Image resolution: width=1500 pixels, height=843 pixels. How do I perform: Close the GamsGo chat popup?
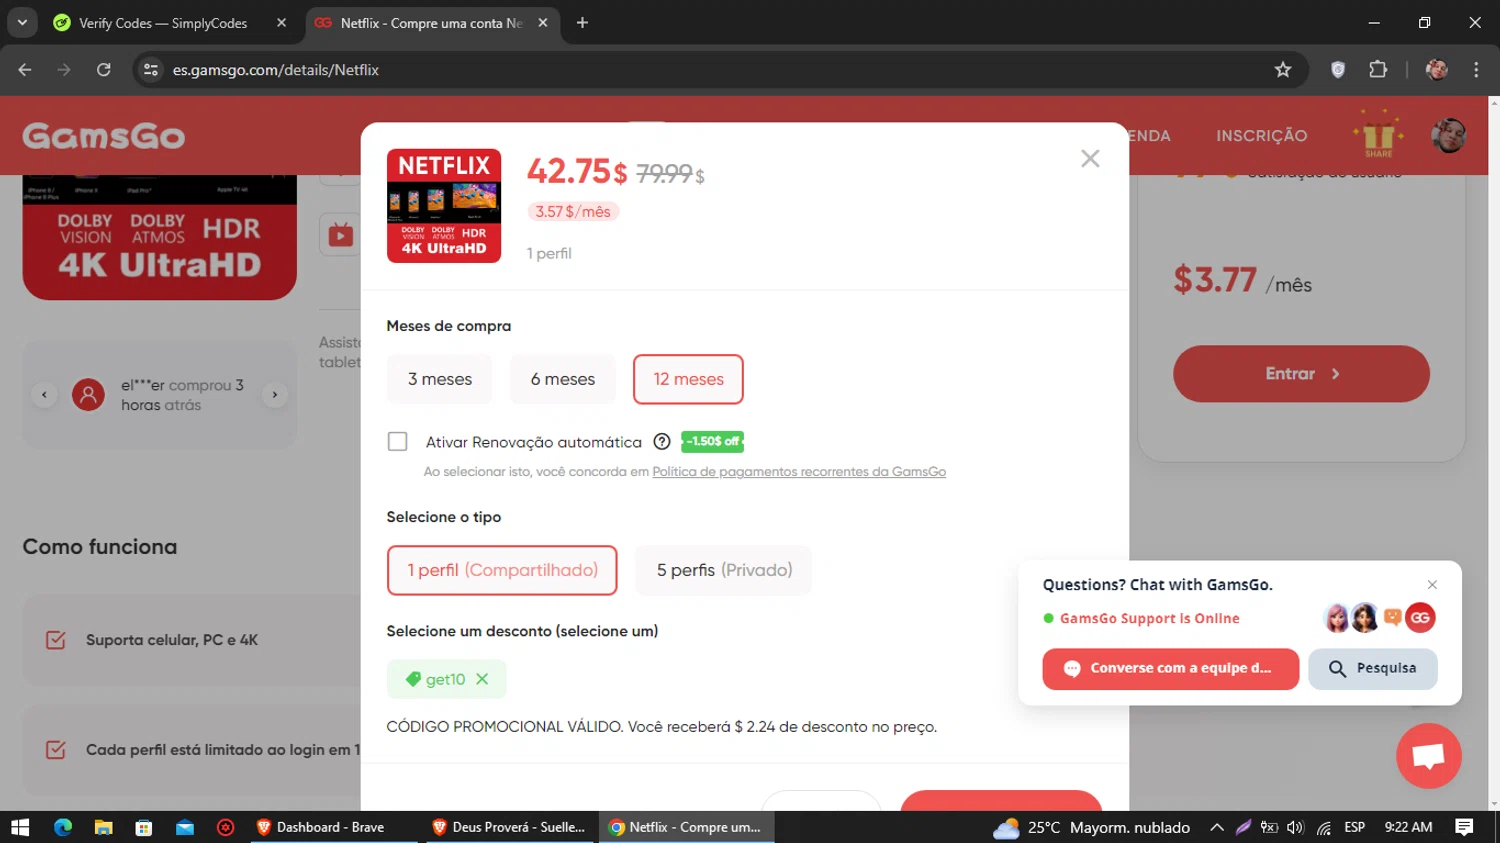pos(1432,585)
